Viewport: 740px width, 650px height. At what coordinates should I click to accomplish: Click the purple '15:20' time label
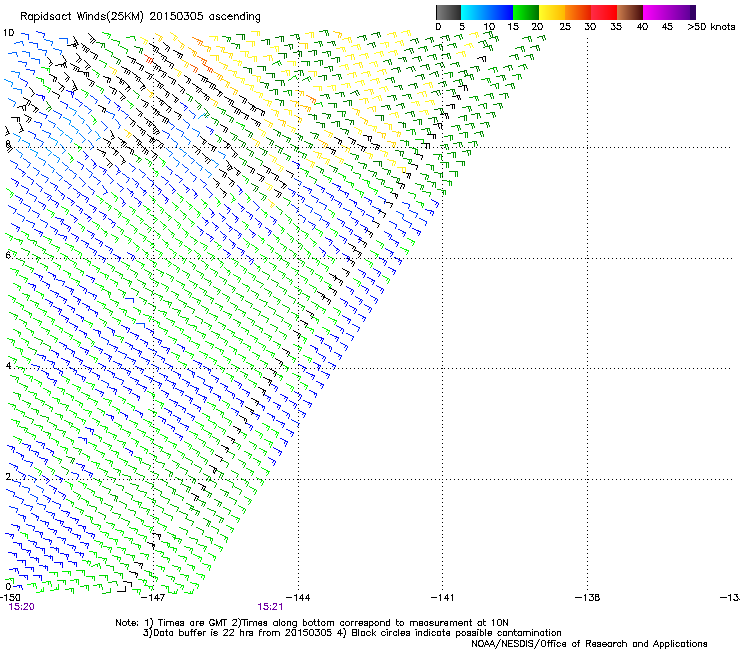tap(21, 607)
